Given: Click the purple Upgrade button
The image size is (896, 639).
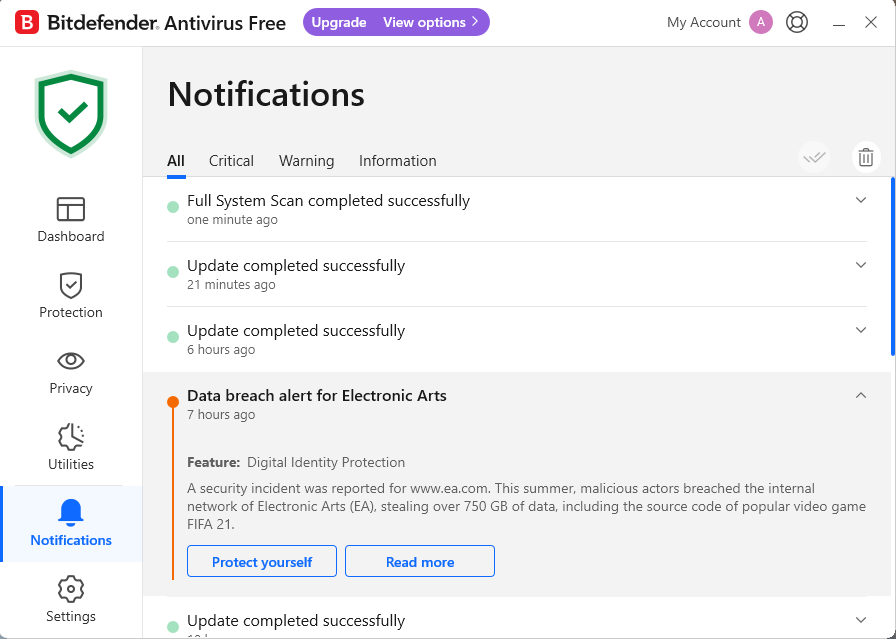Looking at the screenshot, I should pos(339,22).
